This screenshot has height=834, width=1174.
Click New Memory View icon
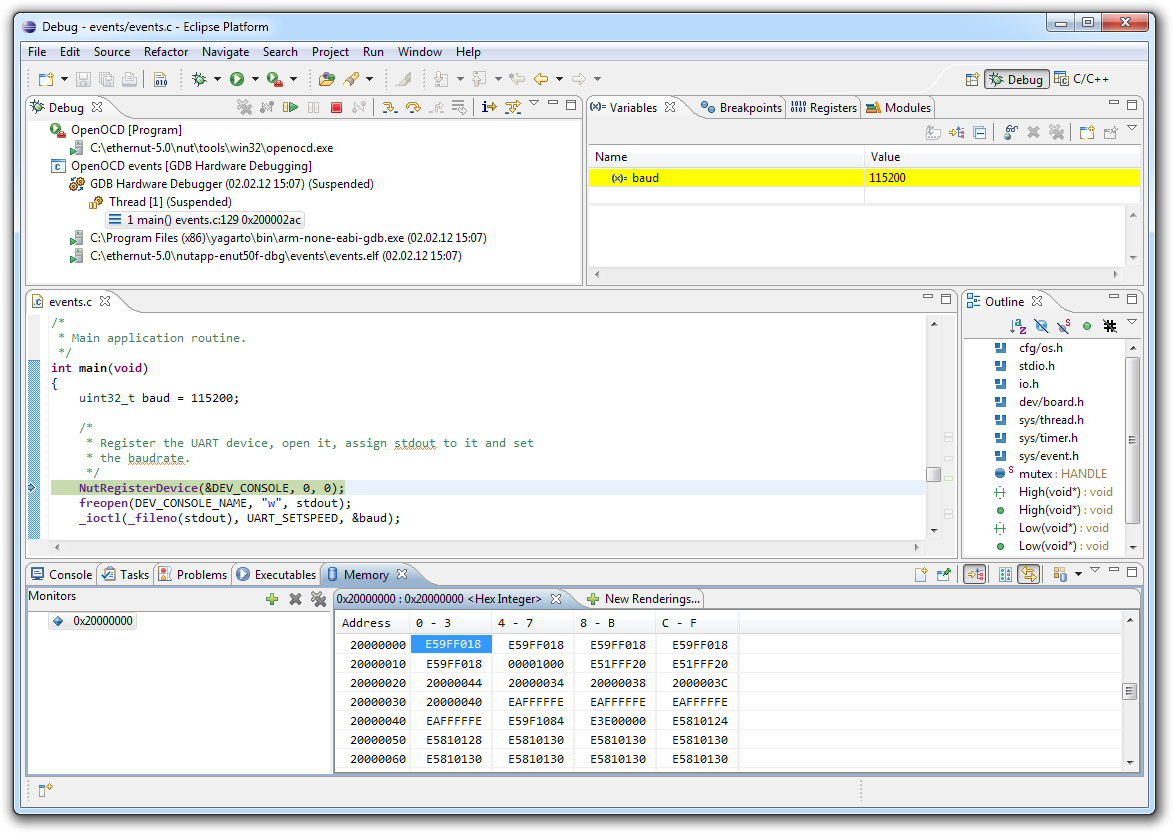click(921, 575)
